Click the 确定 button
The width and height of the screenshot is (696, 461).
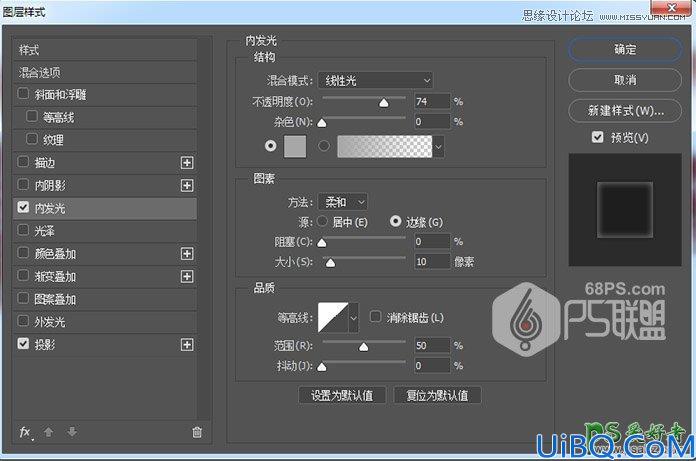click(625, 49)
